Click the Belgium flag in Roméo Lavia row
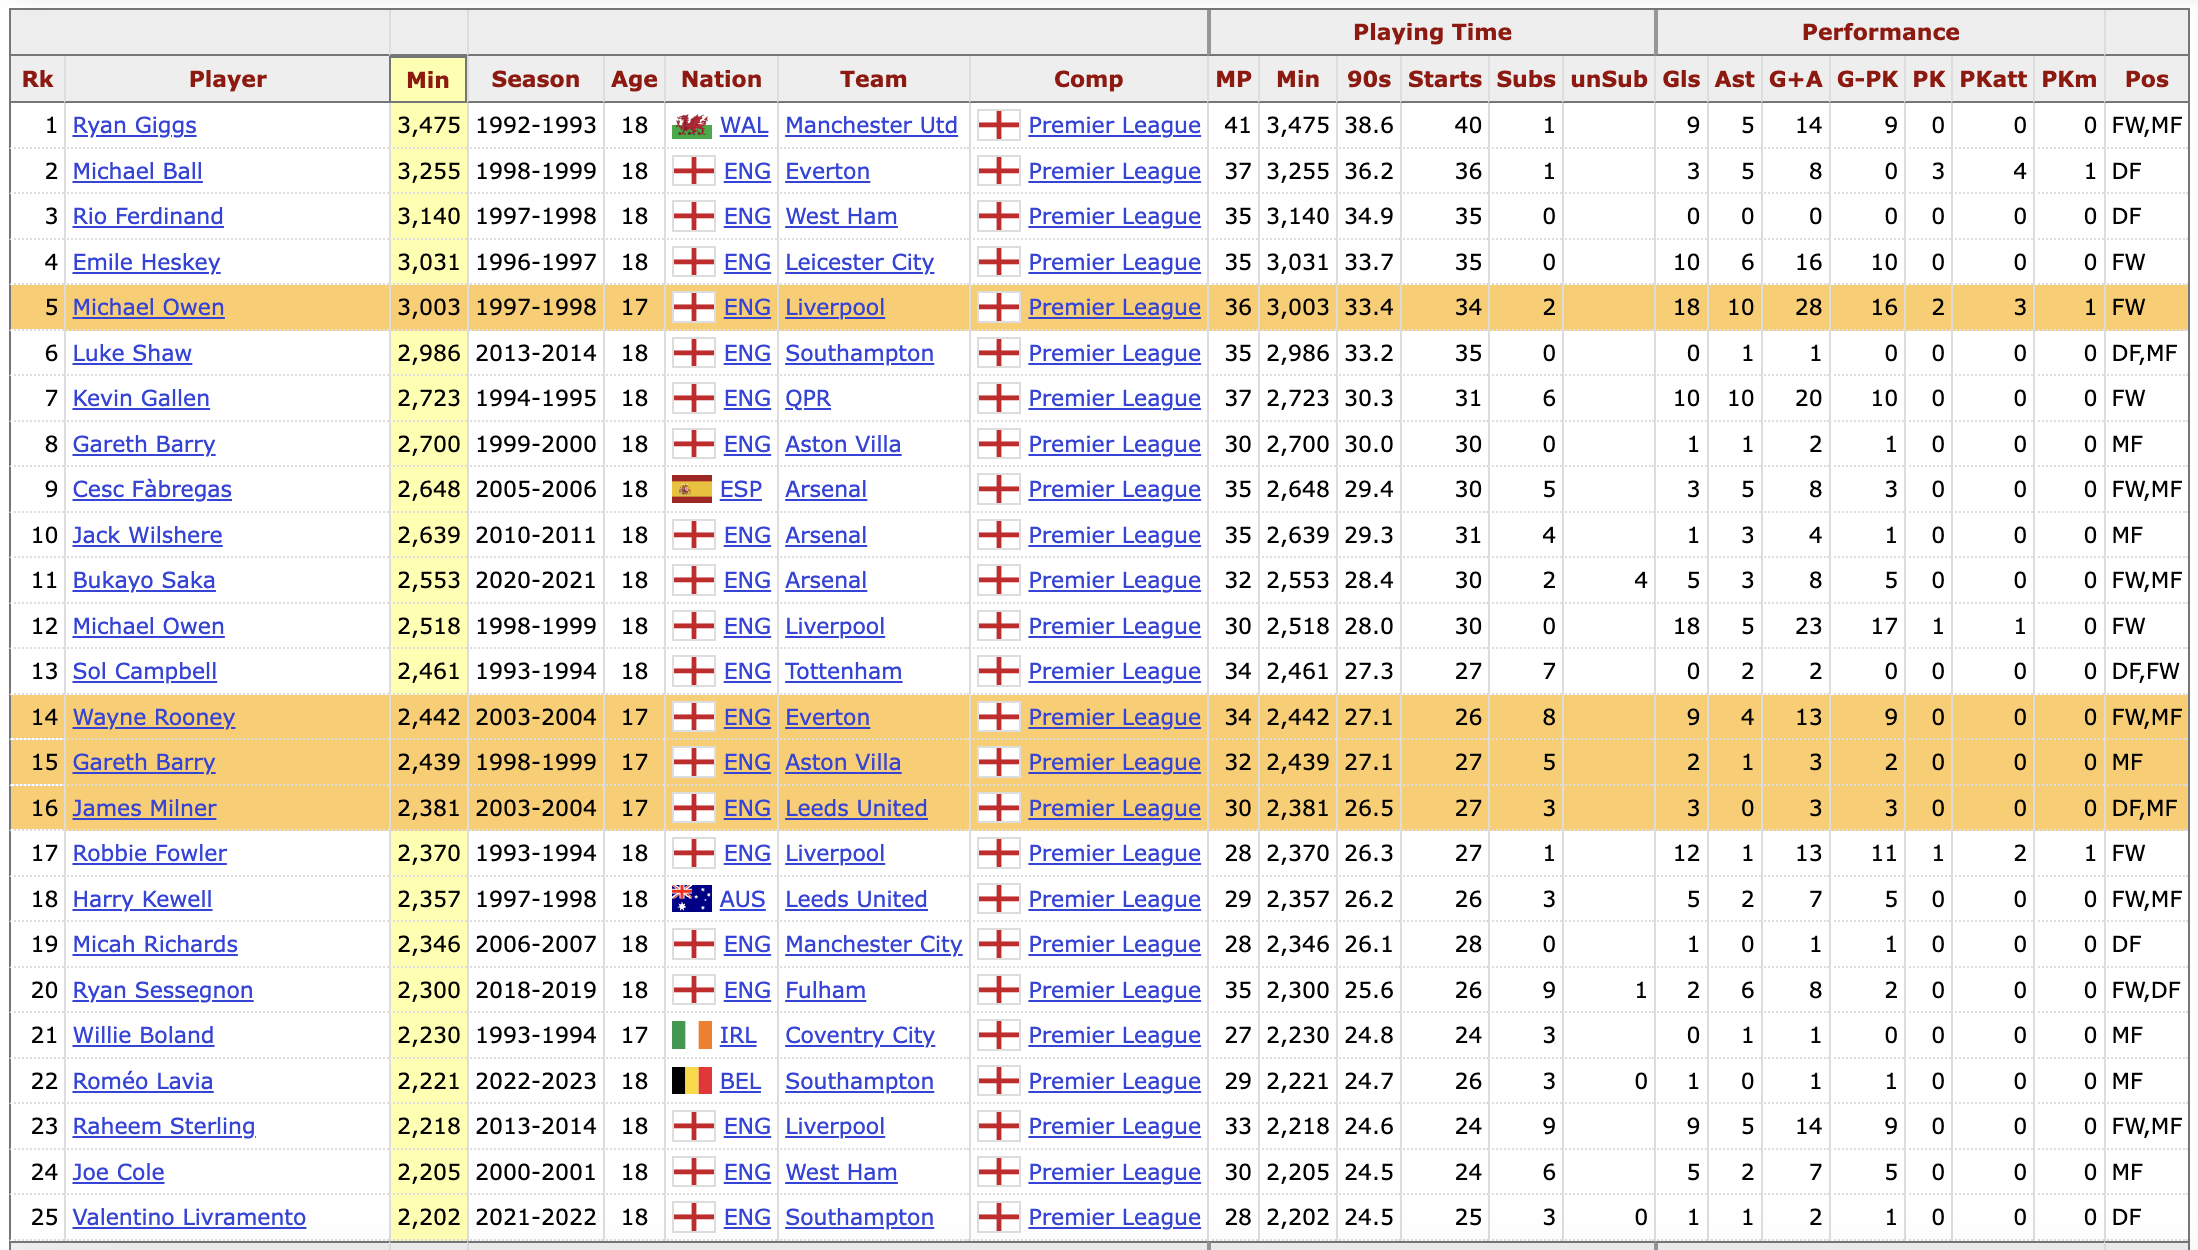2198x1250 pixels. 691,1081
